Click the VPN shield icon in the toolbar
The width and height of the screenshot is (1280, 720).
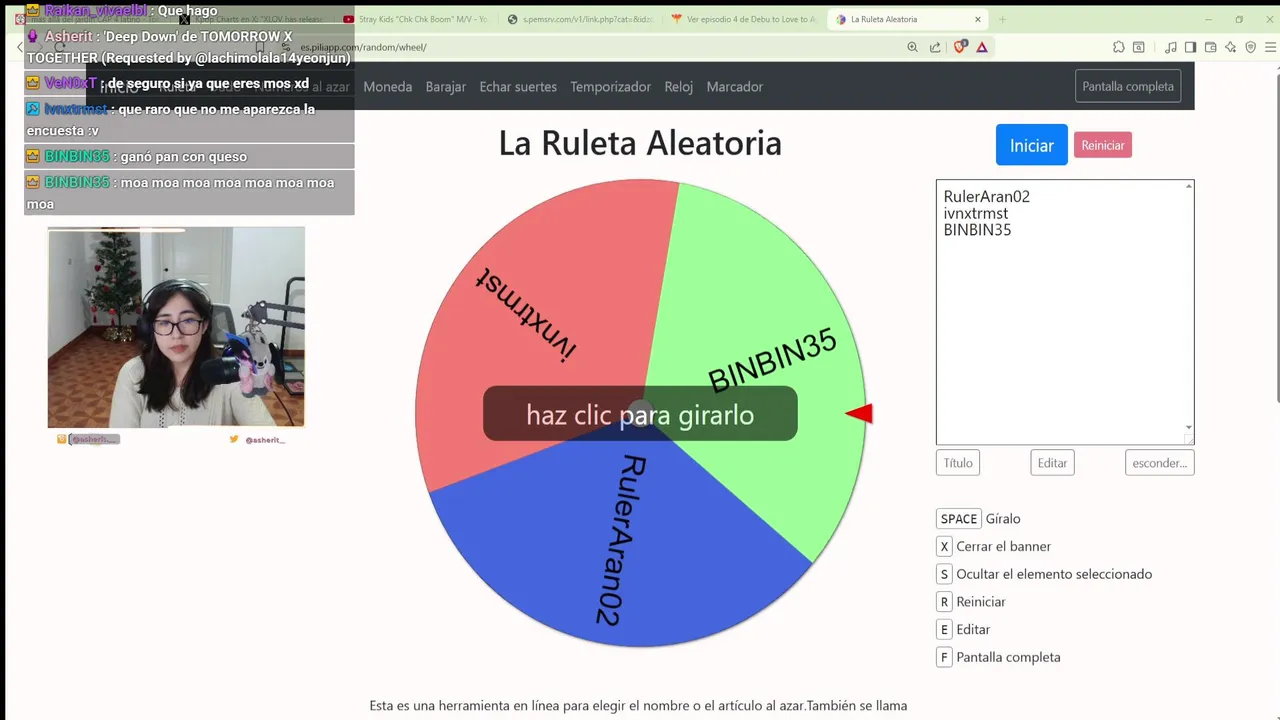click(x=1250, y=47)
